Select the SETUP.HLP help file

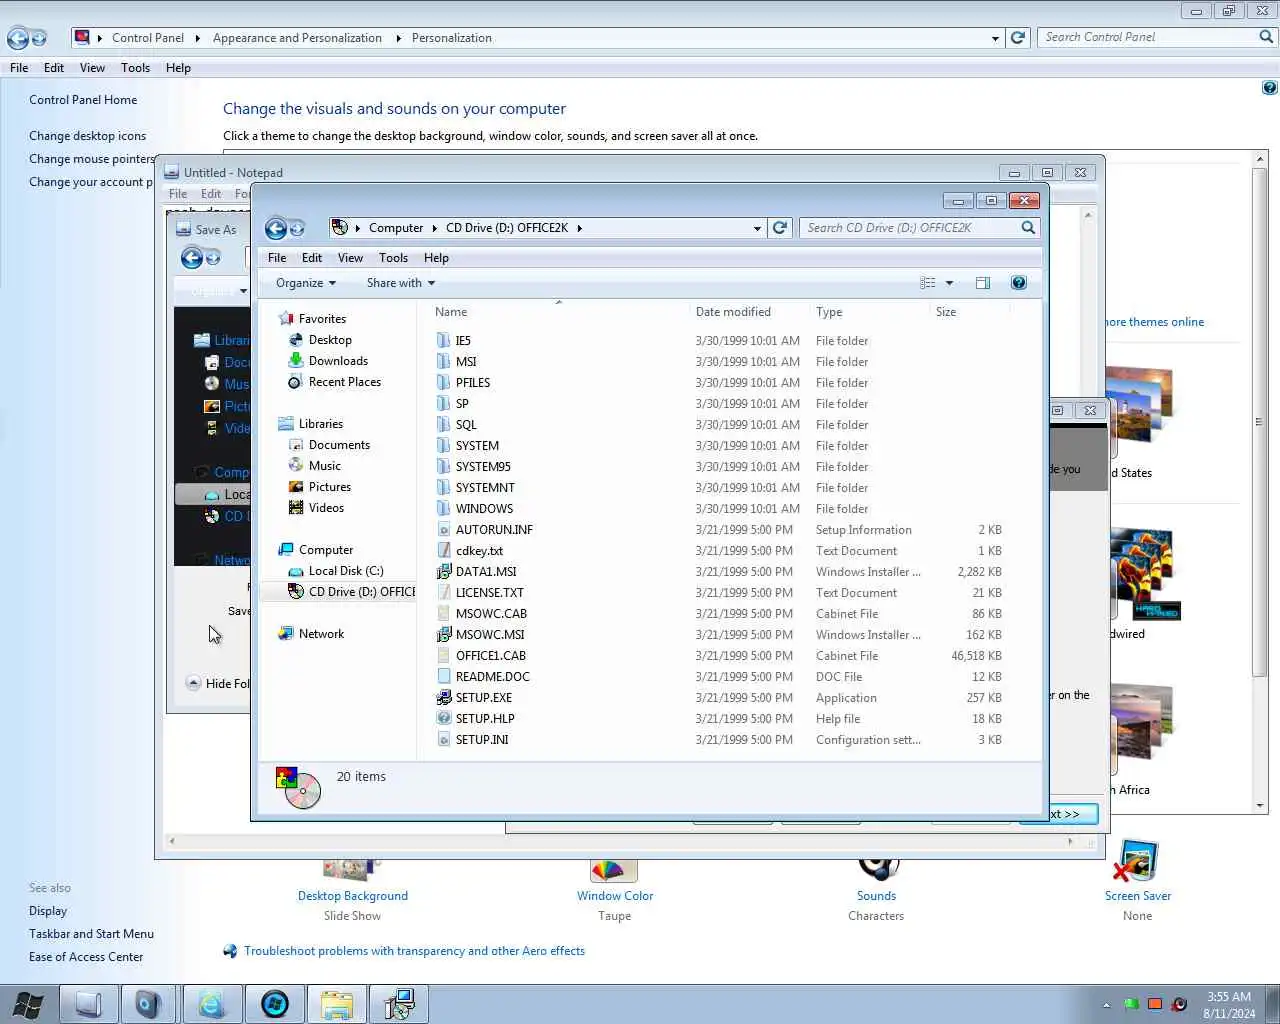coord(485,719)
